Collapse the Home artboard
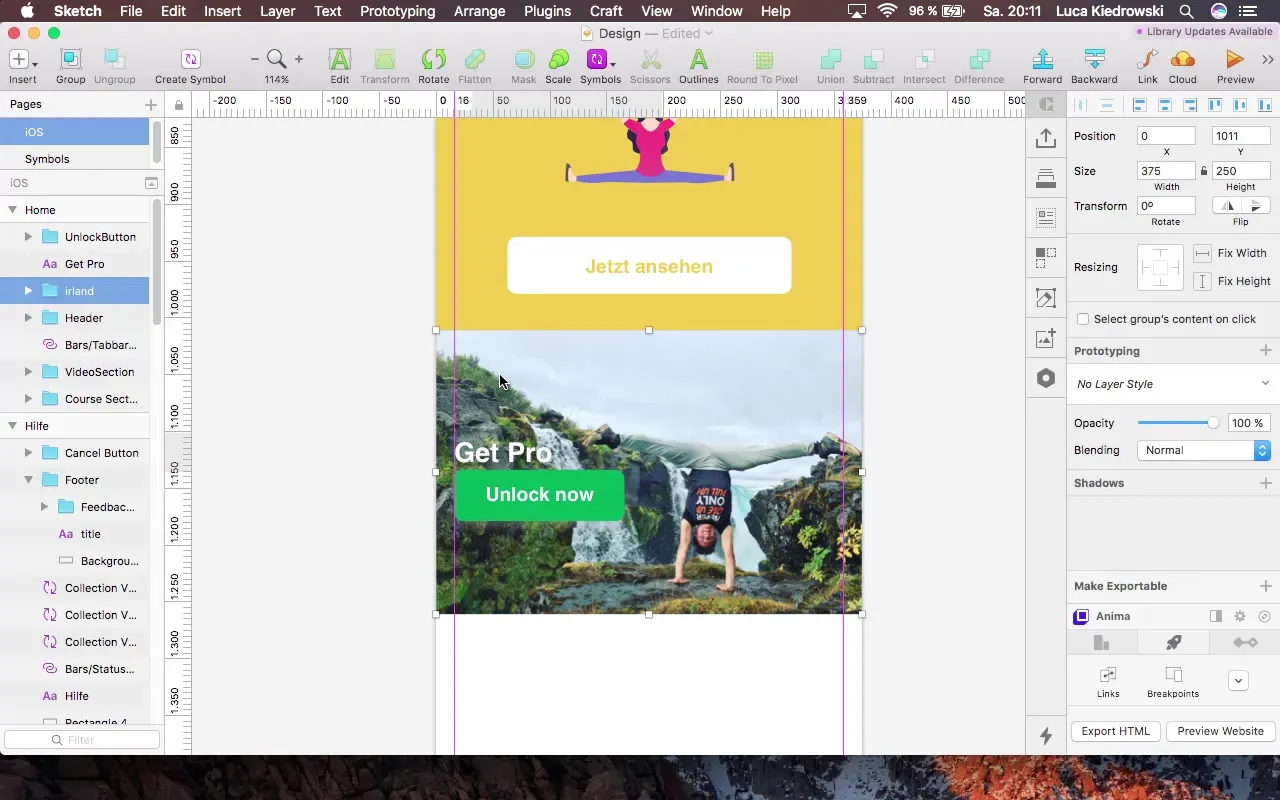The image size is (1280, 800). coord(12,210)
